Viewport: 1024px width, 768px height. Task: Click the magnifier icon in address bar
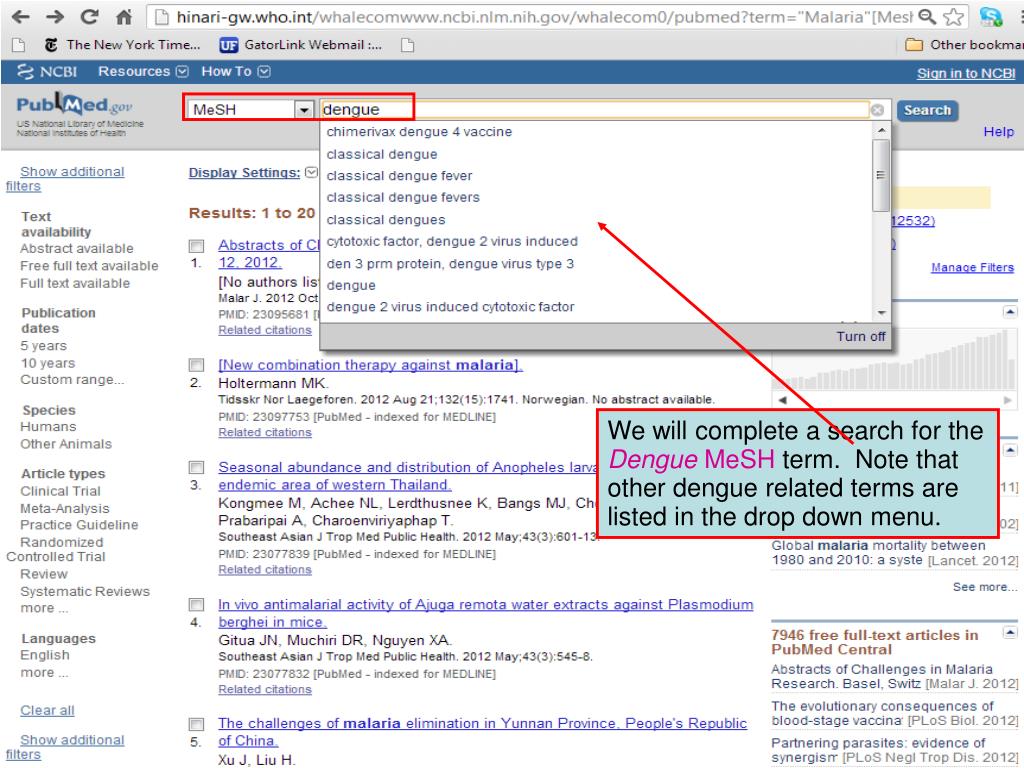click(927, 16)
